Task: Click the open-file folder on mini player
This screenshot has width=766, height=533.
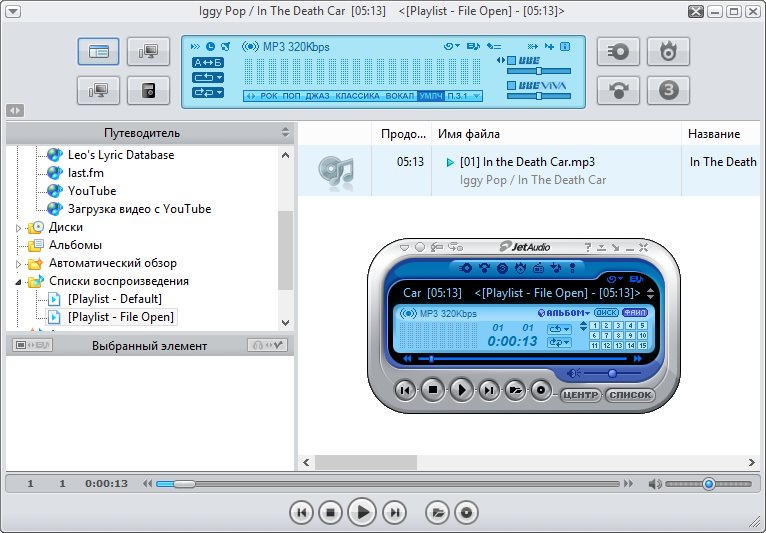Action: click(514, 390)
